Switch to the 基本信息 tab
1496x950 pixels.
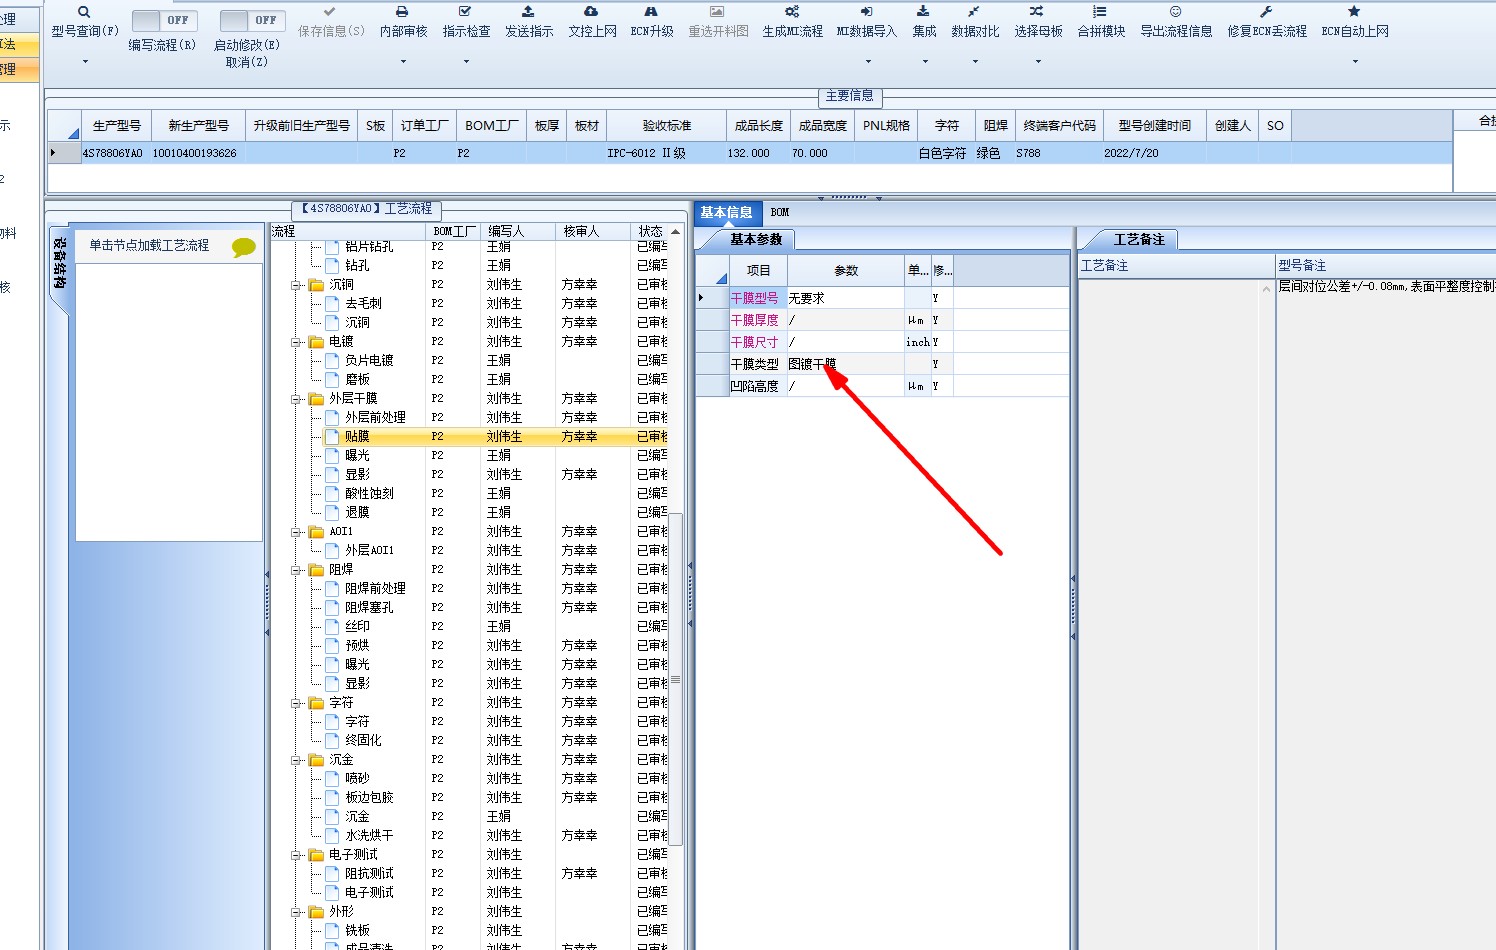(x=726, y=212)
